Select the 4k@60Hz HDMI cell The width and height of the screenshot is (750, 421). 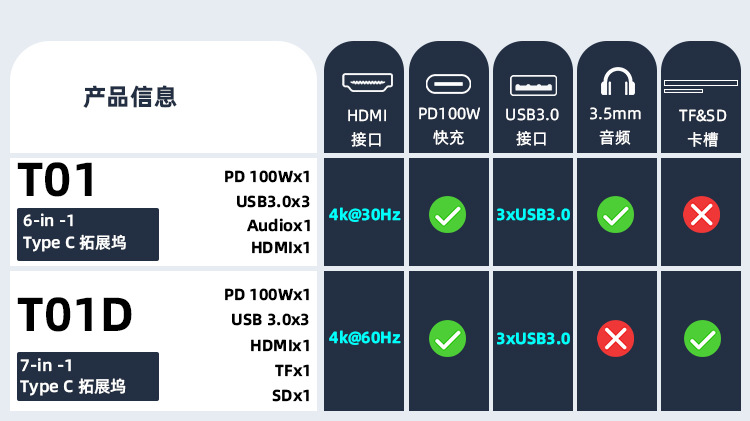point(364,338)
